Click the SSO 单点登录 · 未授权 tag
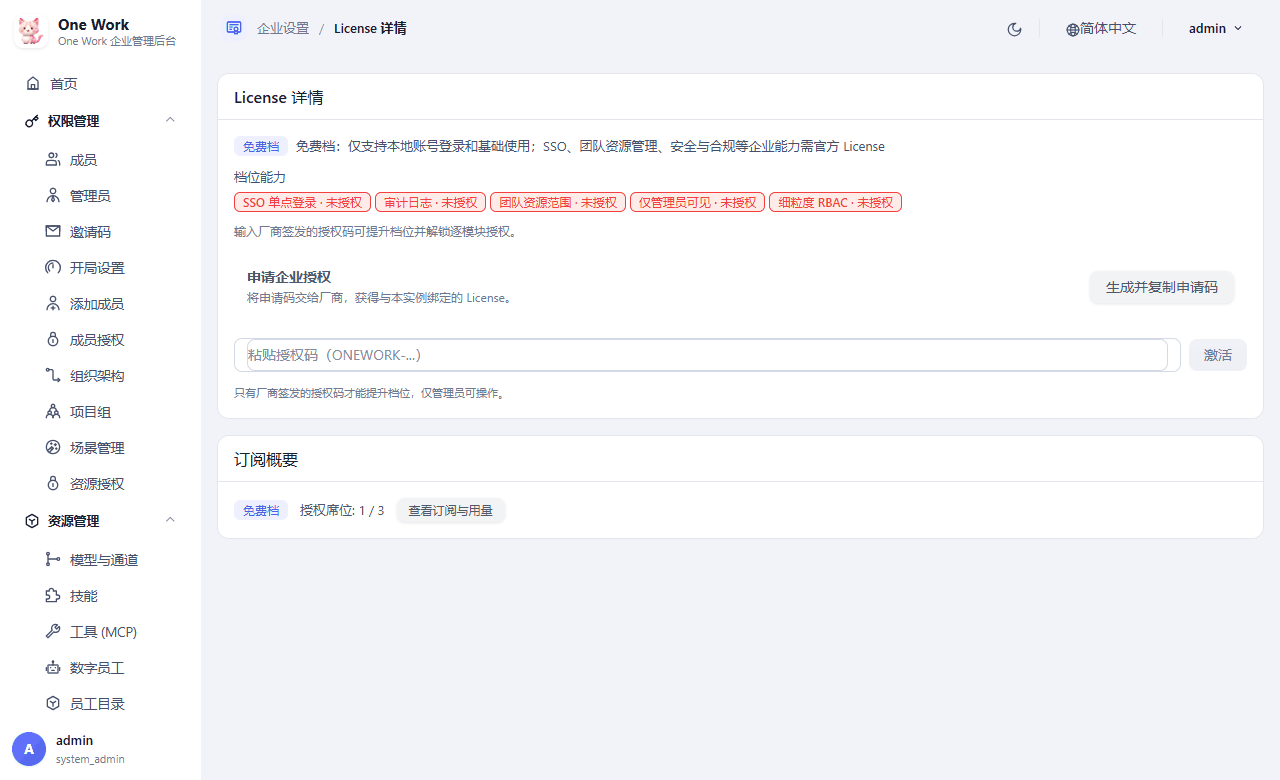This screenshot has width=1280, height=780. tap(303, 202)
